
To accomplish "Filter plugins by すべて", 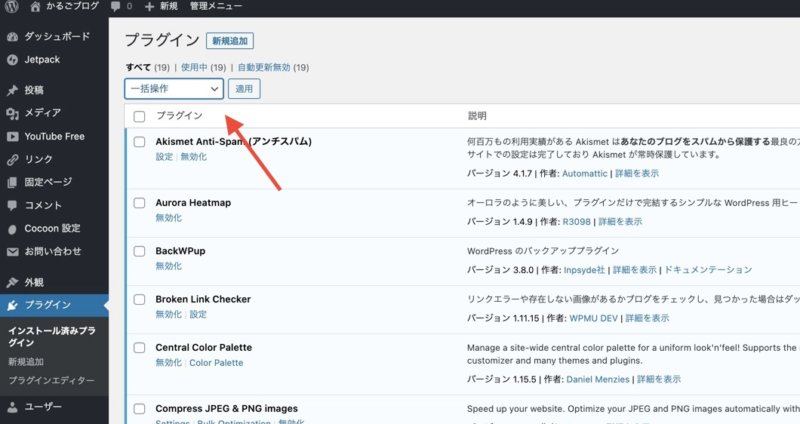I will click(x=138, y=67).
